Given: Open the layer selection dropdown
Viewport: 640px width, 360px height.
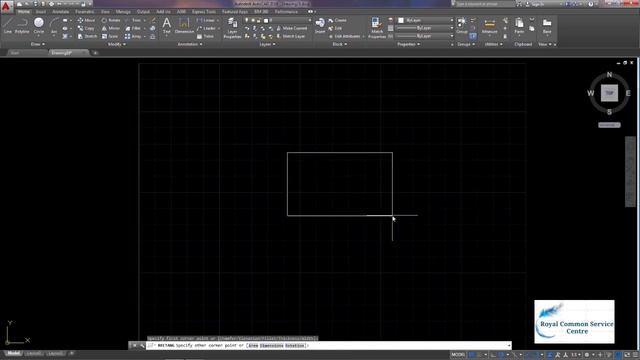Looking at the screenshot, I should [278, 20].
